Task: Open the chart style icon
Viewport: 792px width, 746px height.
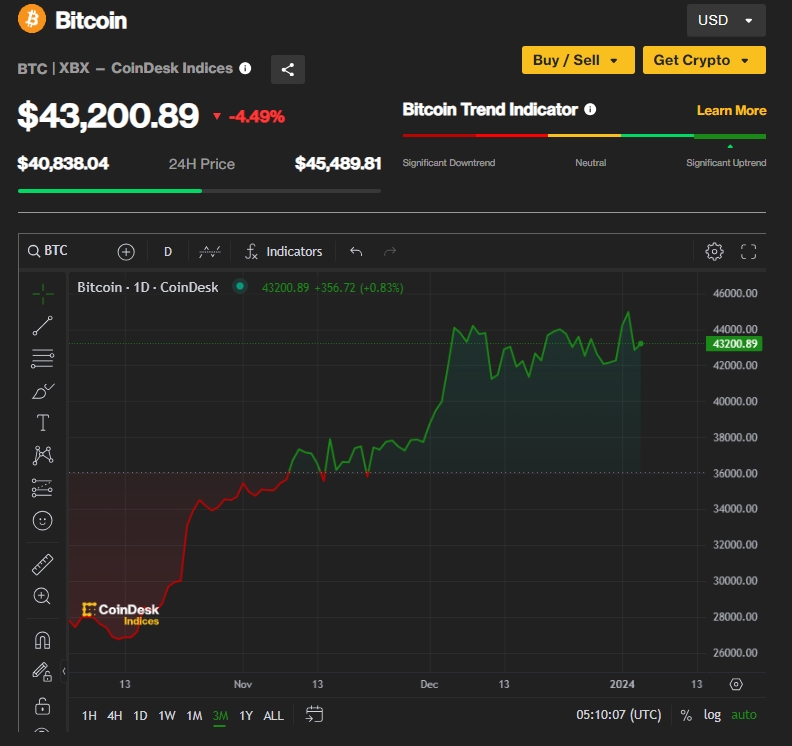Action: pos(210,252)
